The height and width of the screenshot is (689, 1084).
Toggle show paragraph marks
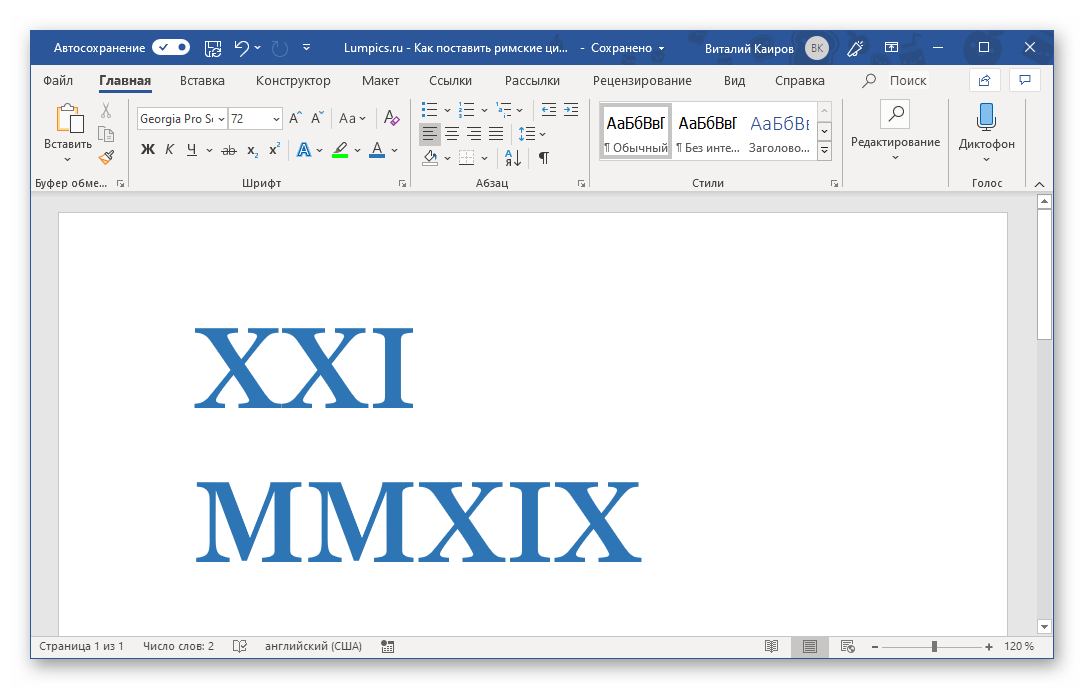click(x=543, y=158)
